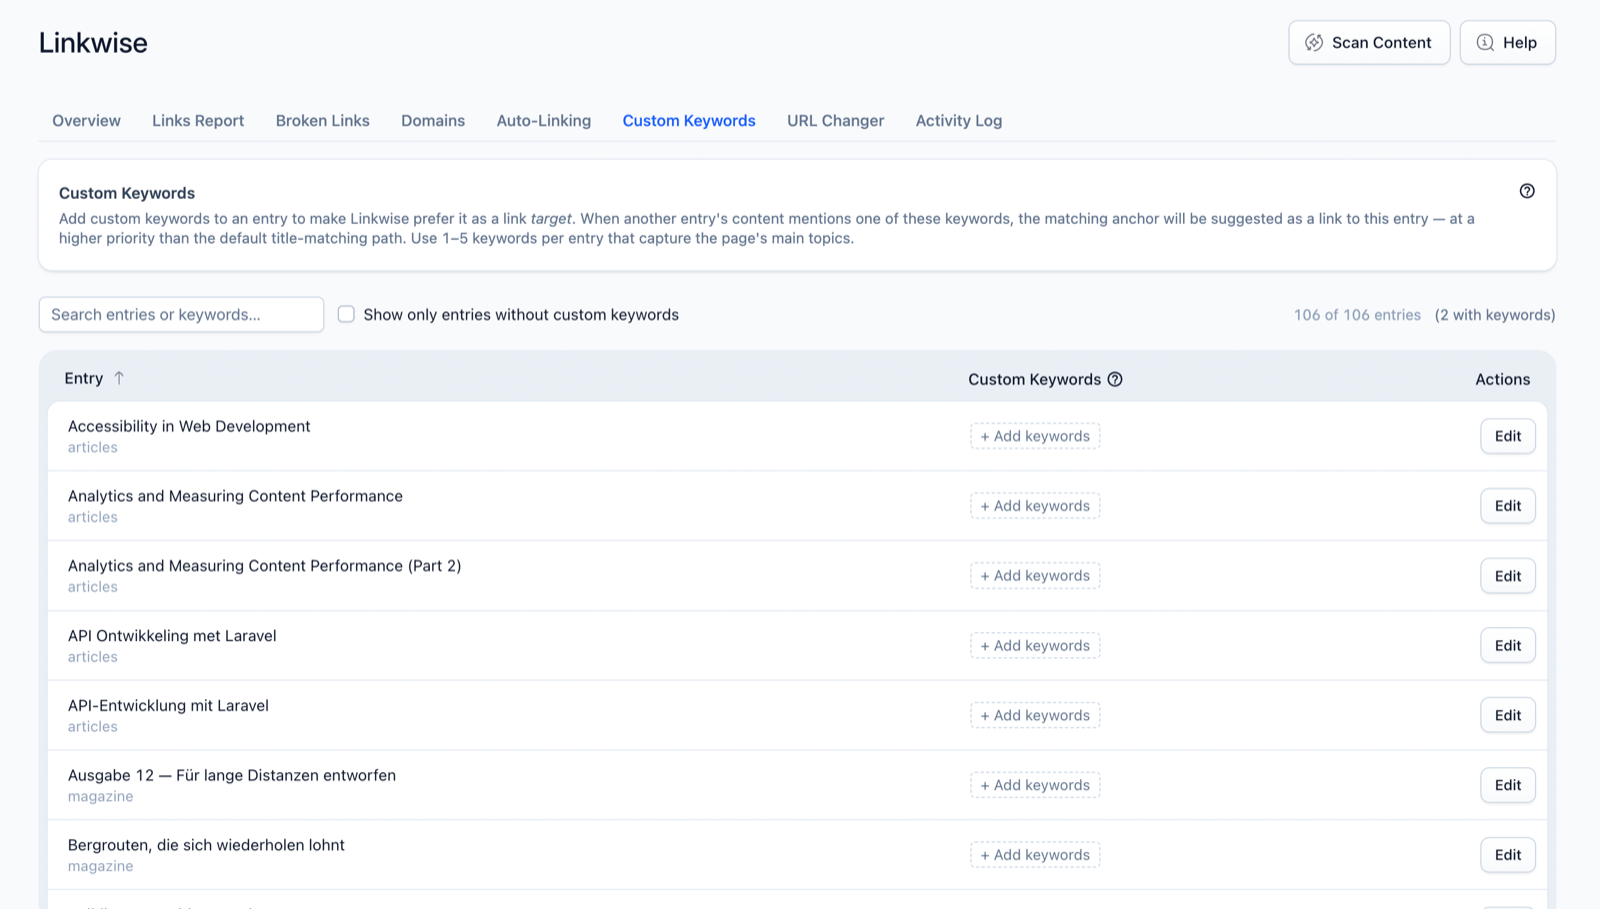Select entry title Ausgabe 12 — Für lange Distanzen entworfen
This screenshot has width=1600, height=909.
pos(232,775)
